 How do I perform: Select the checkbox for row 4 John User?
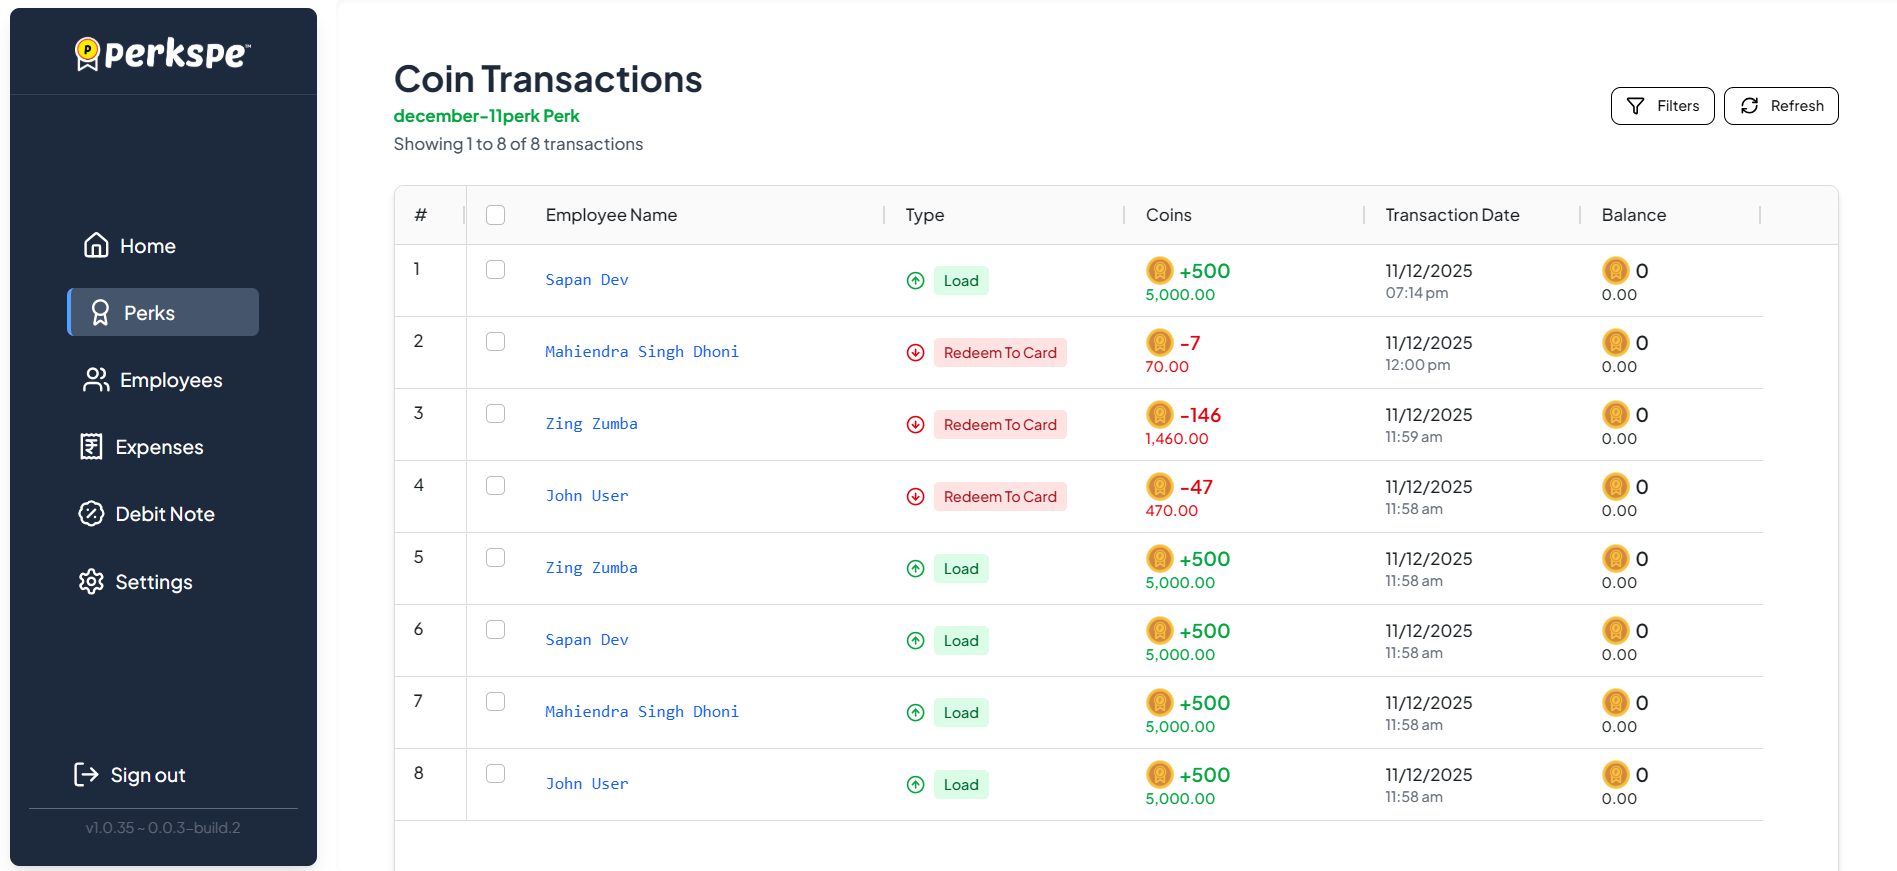(495, 486)
